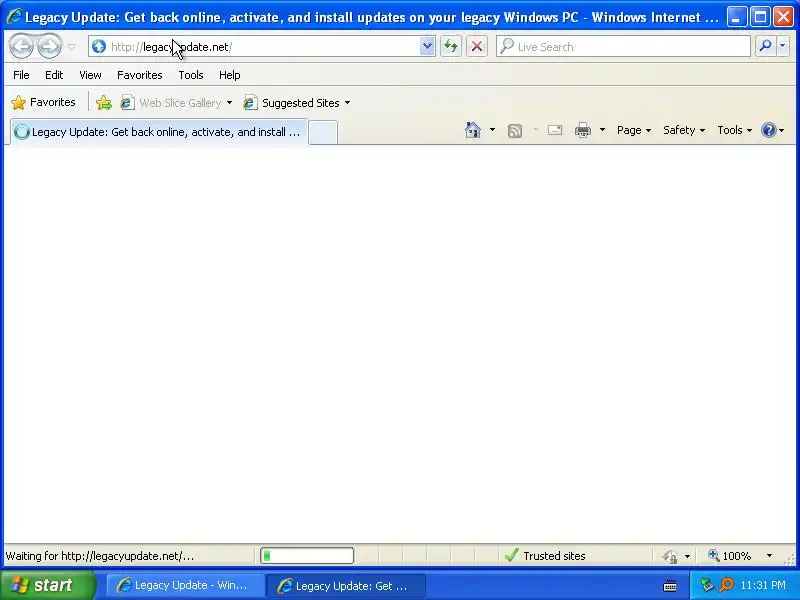
Task: Select the Legacy Update browser tab
Action: (159, 132)
